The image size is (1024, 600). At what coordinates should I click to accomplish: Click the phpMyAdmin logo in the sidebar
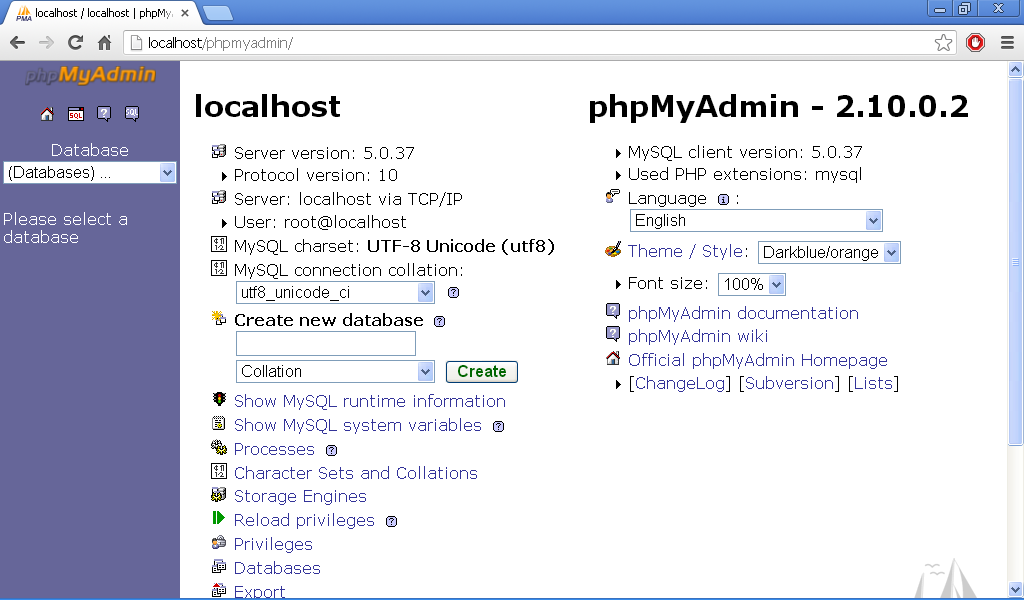coord(90,75)
